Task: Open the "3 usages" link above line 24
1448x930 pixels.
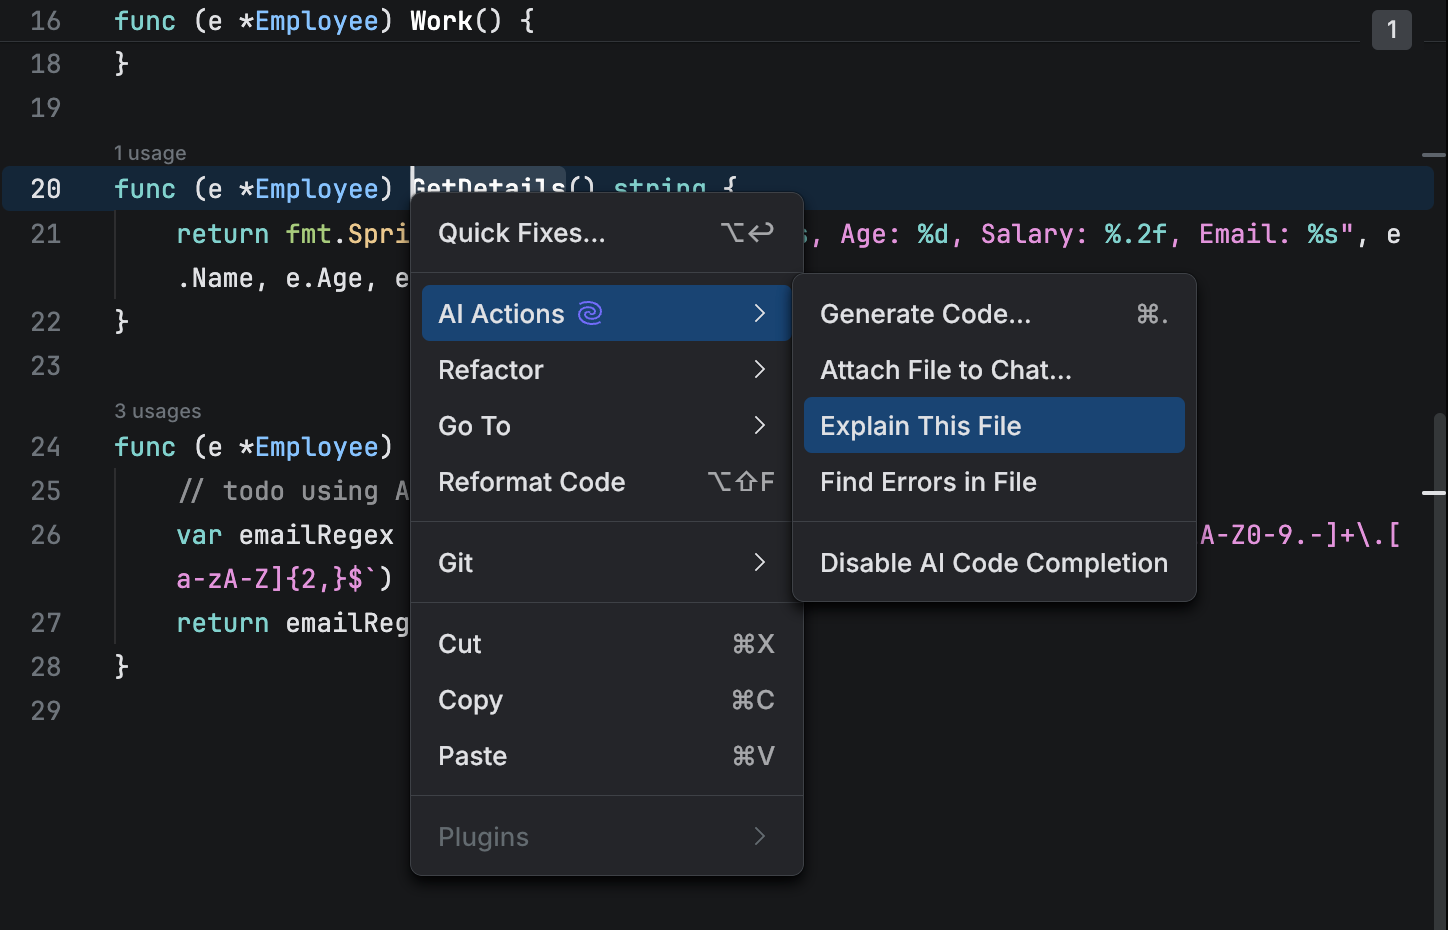Action: (158, 410)
